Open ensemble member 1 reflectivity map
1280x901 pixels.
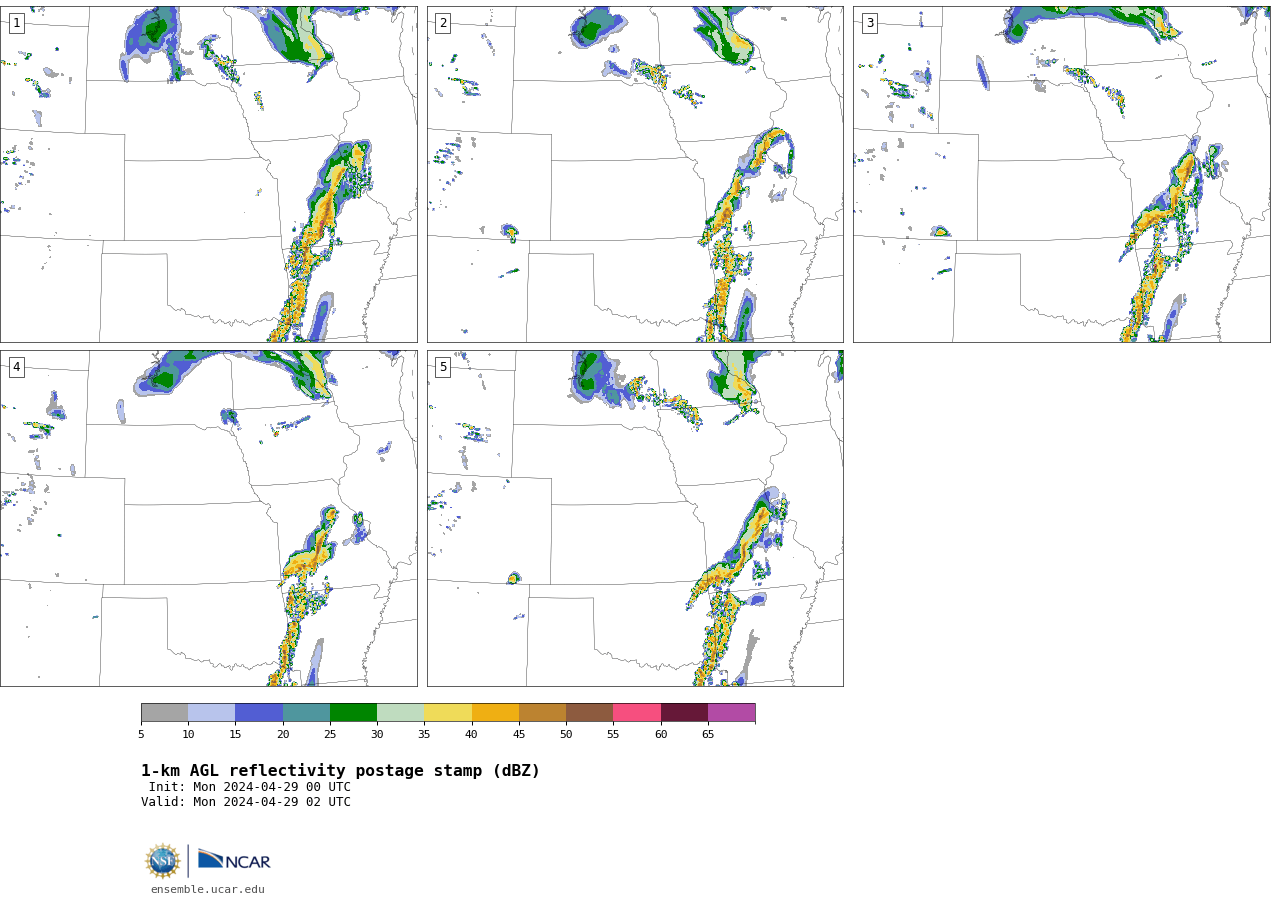pyautogui.click(x=209, y=174)
